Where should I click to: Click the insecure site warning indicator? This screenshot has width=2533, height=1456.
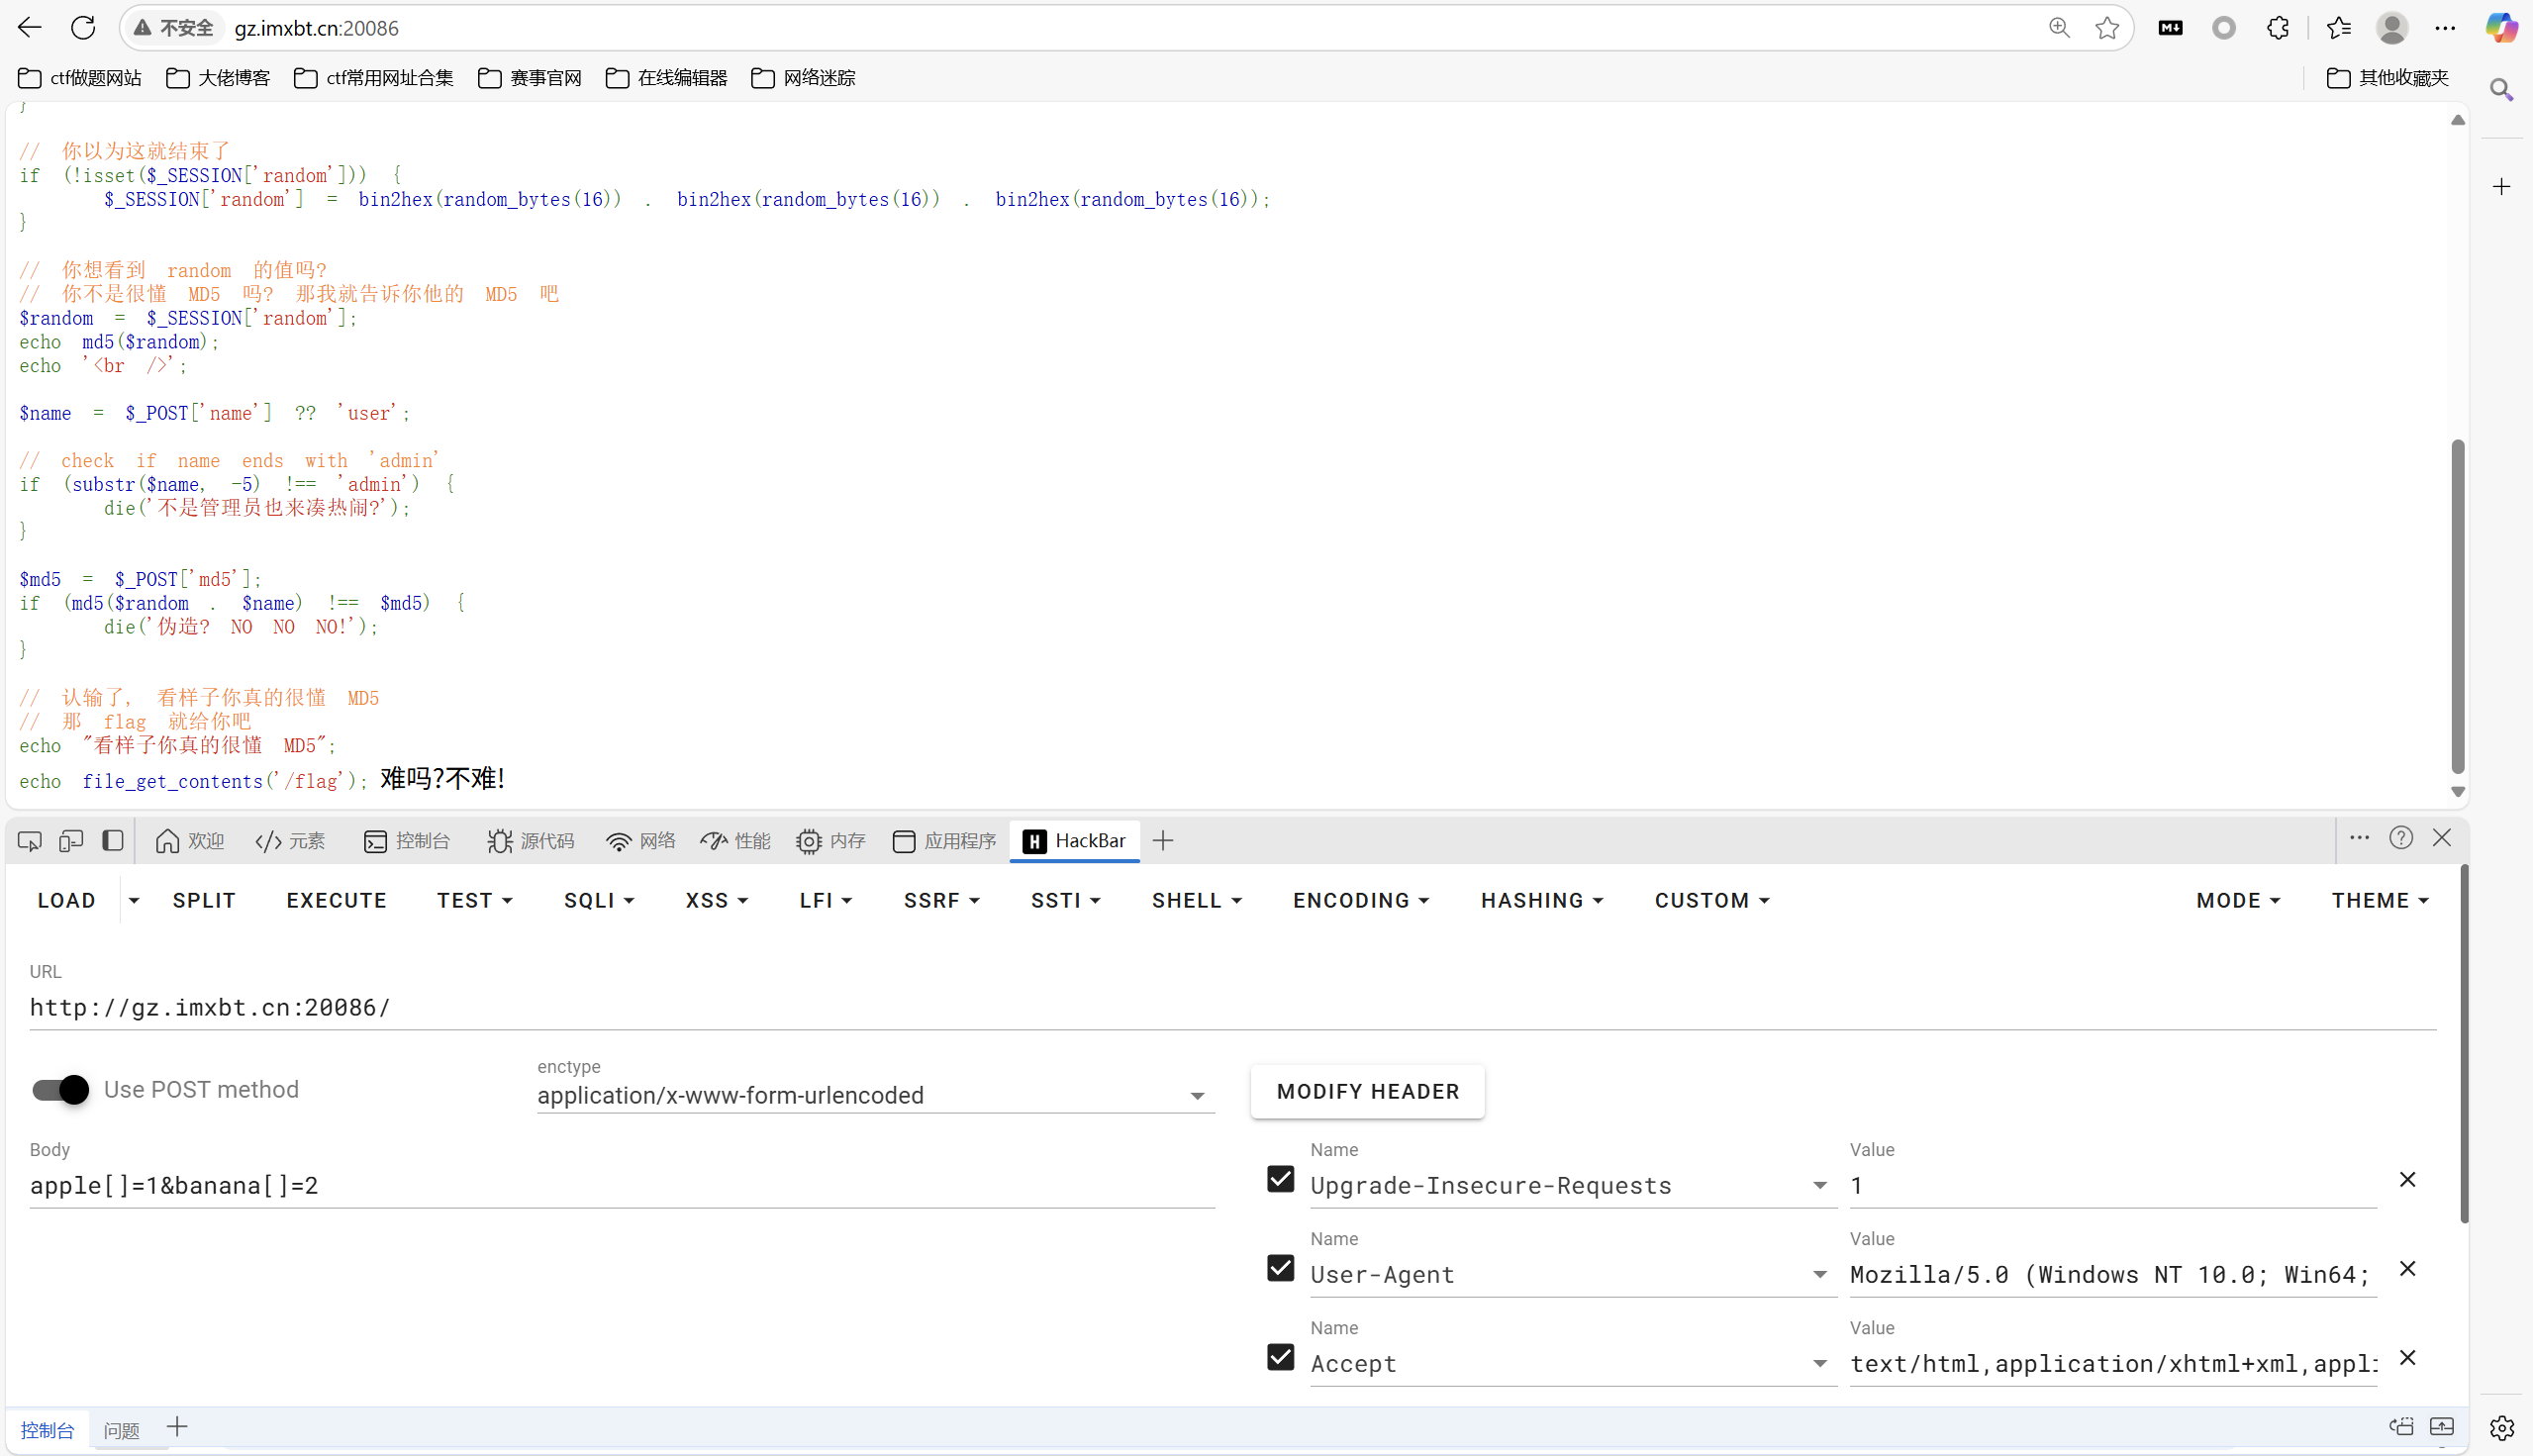point(174,28)
